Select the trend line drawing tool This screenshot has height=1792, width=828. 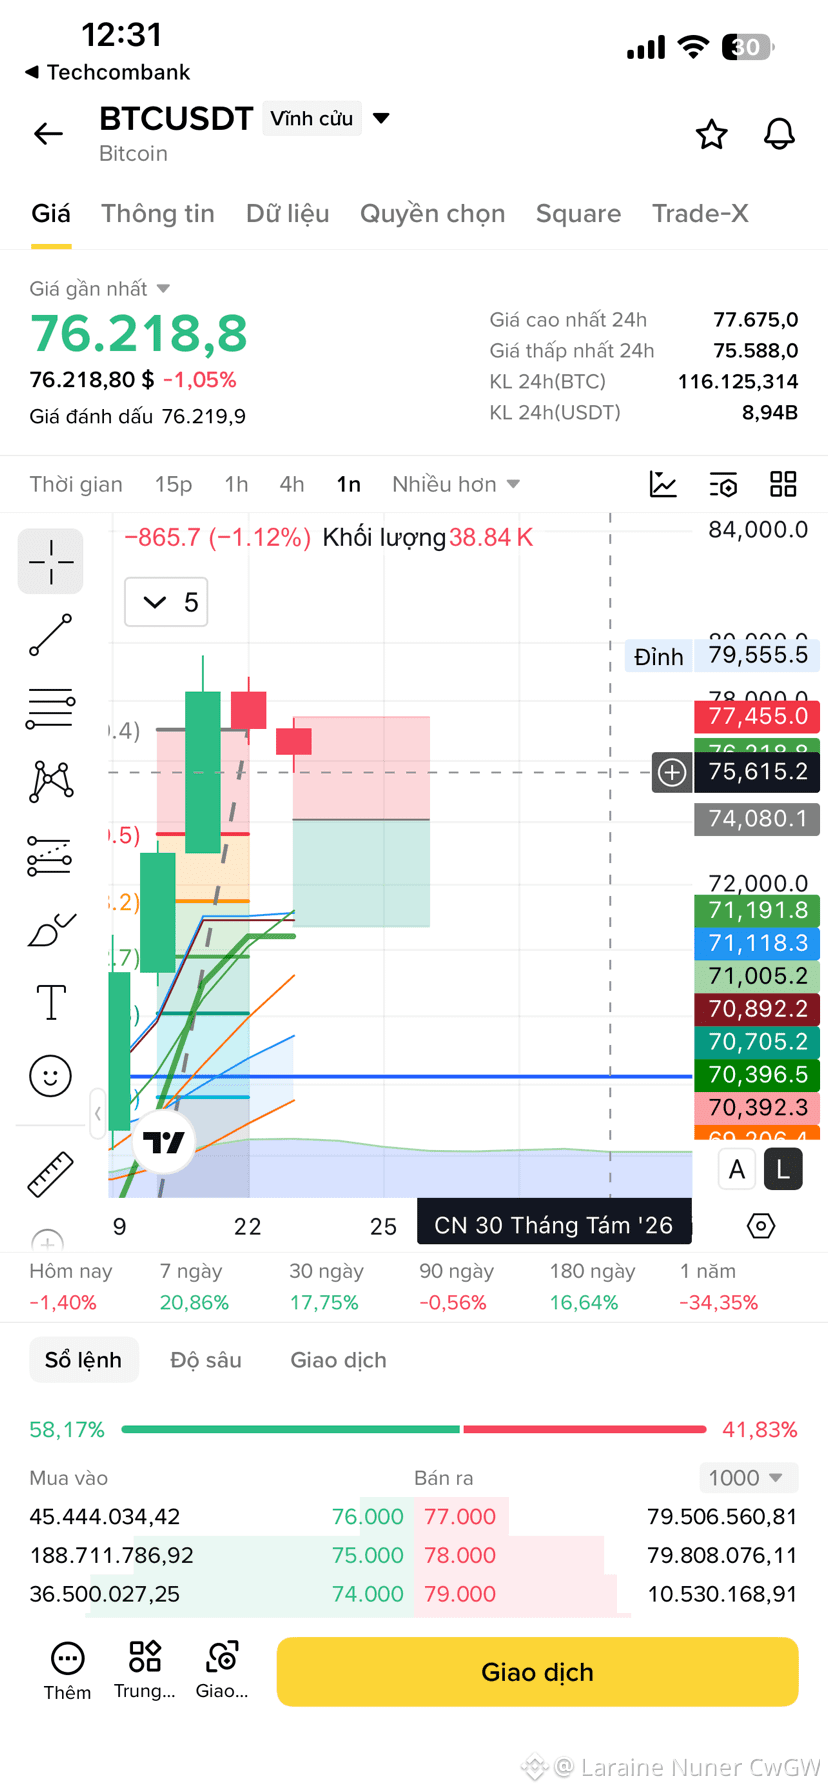[51, 635]
